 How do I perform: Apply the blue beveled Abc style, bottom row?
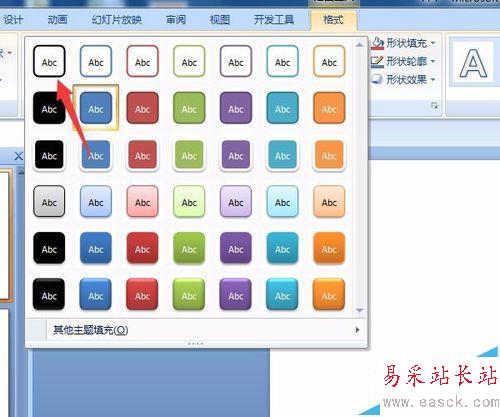click(96, 295)
